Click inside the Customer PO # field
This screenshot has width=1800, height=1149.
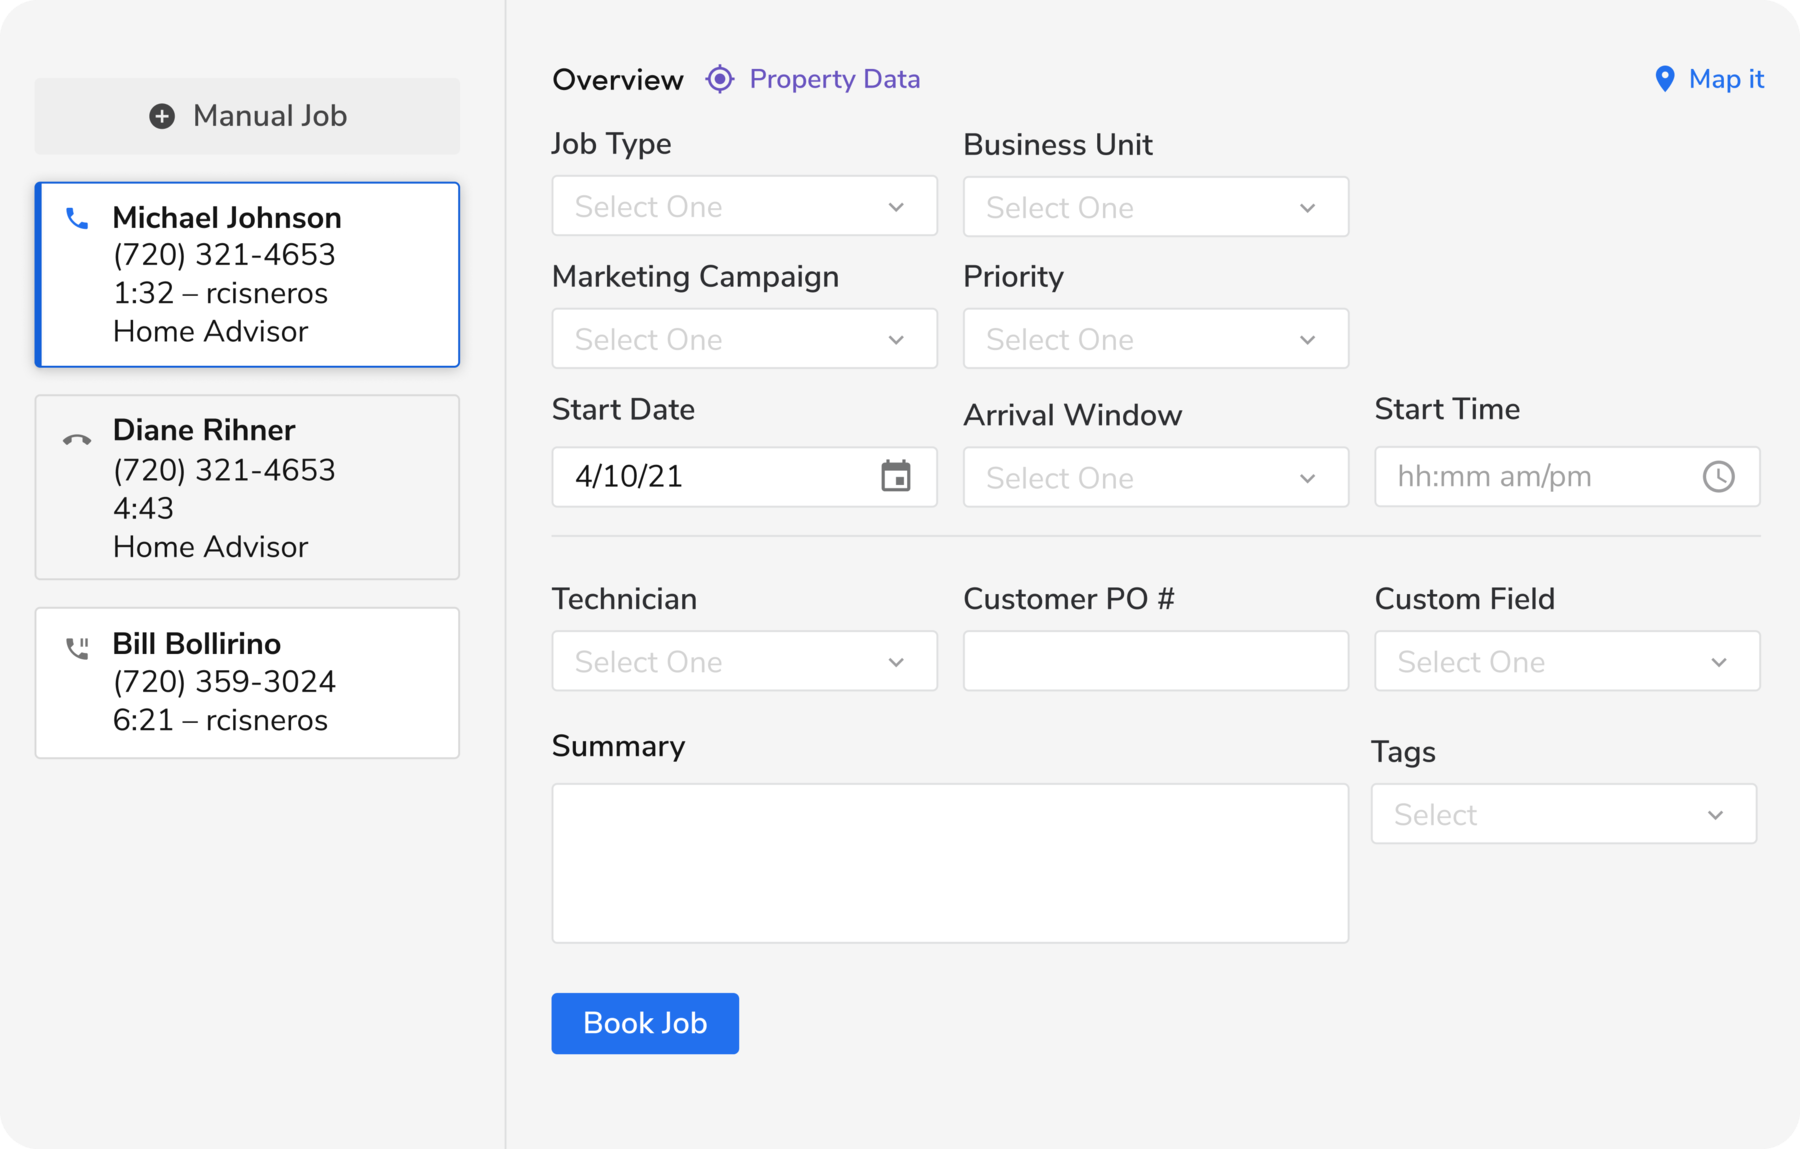1155,661
